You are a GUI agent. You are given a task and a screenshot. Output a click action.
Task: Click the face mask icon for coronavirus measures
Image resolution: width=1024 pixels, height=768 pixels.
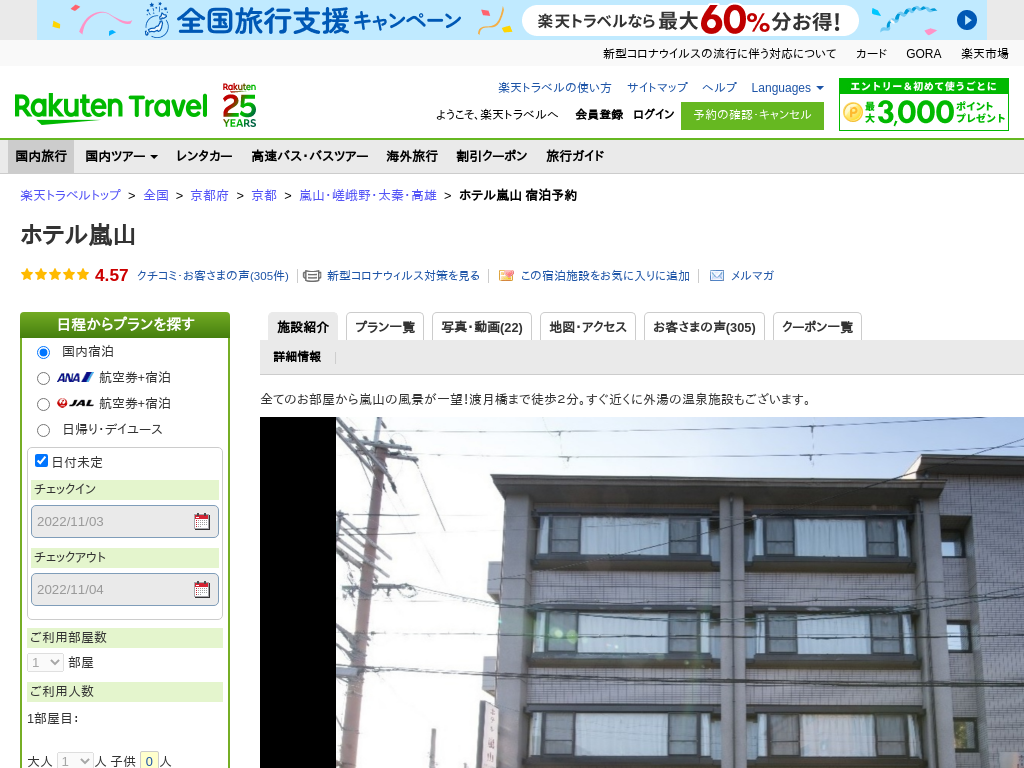click(312, 276)
